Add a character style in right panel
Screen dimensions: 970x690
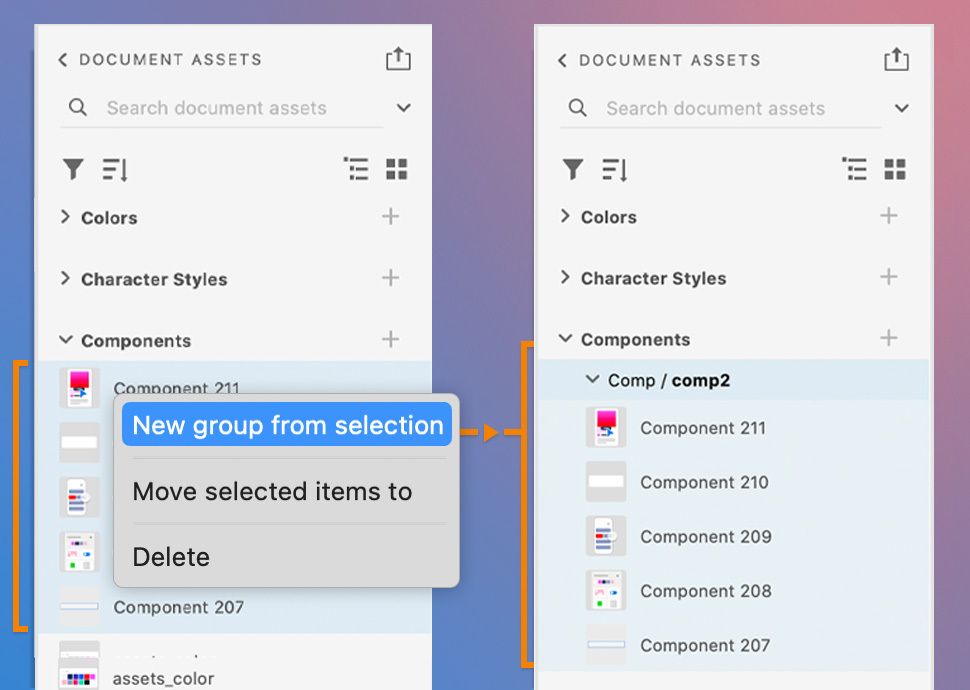(x=888, y=277)
